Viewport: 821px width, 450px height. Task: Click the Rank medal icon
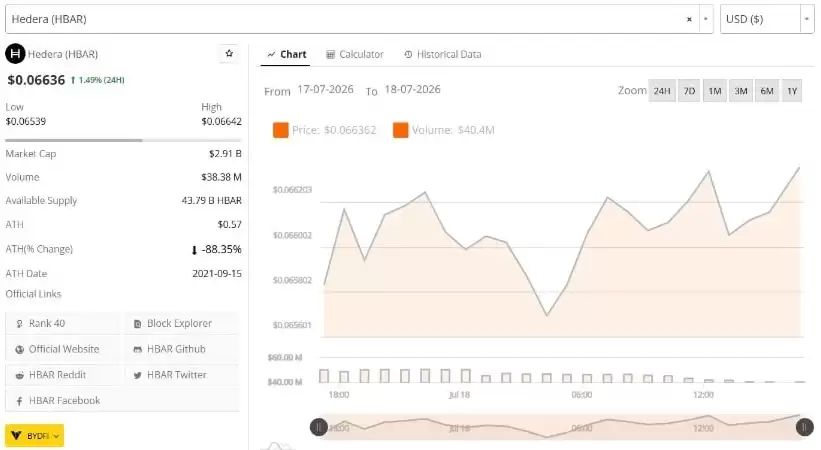(19, 324)
